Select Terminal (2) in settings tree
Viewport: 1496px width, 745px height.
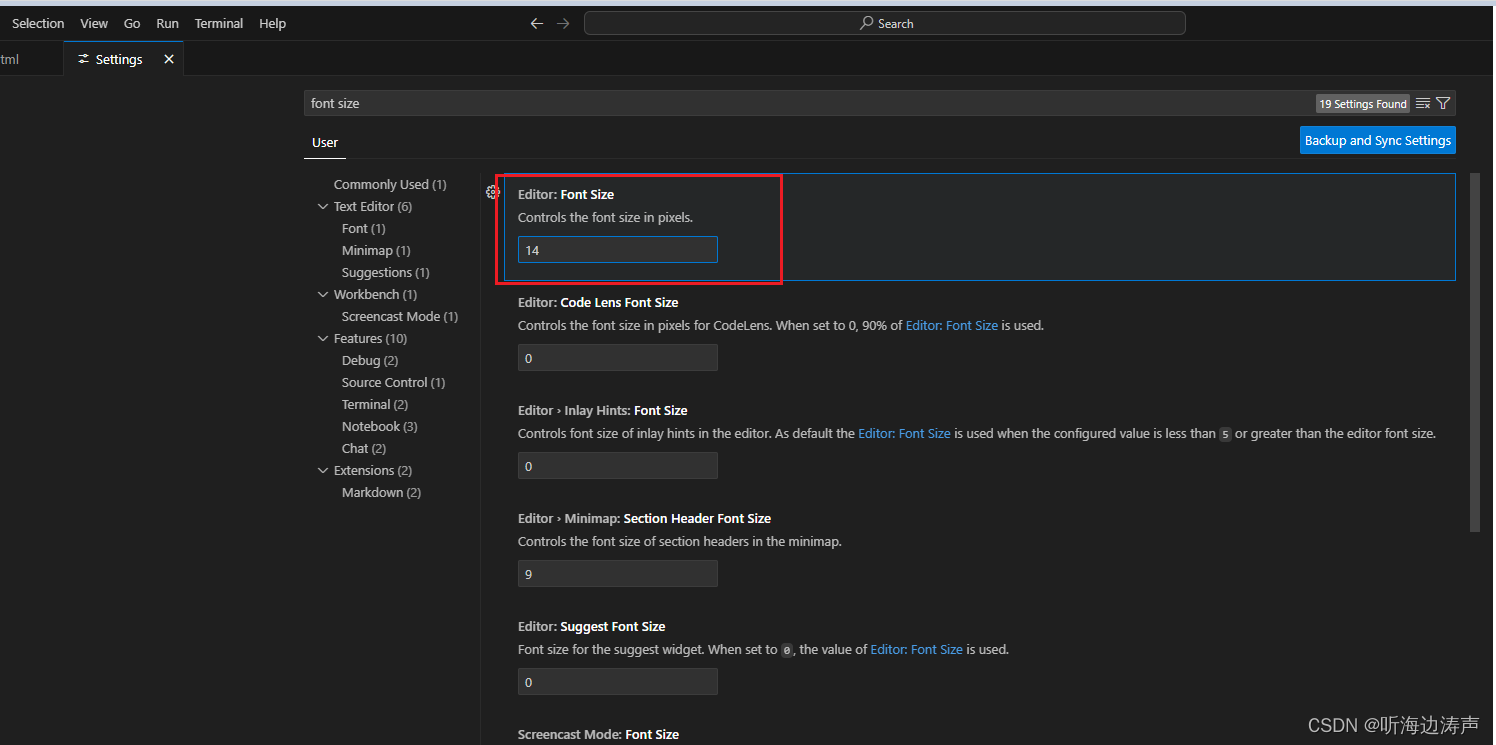pos(375,404)
